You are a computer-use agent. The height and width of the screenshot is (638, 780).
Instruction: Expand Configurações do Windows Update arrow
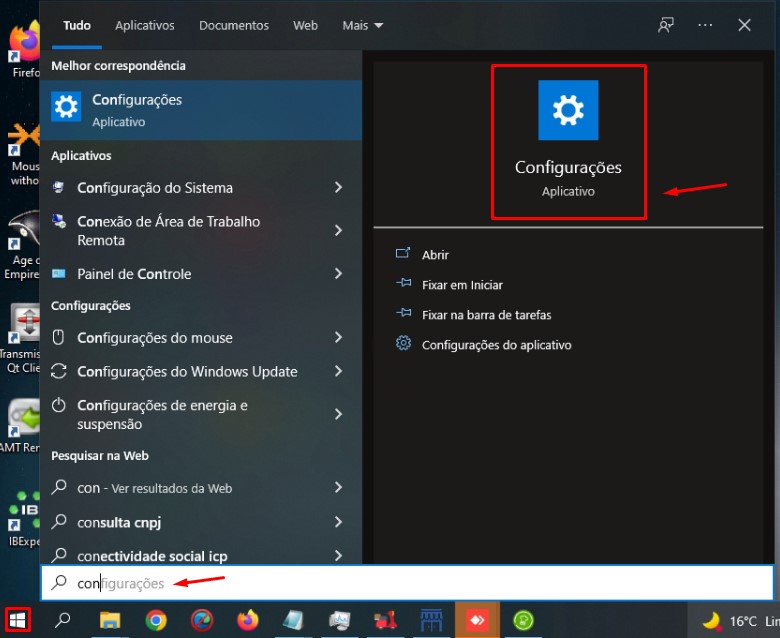pyautogui.click(x=338, y=371)
